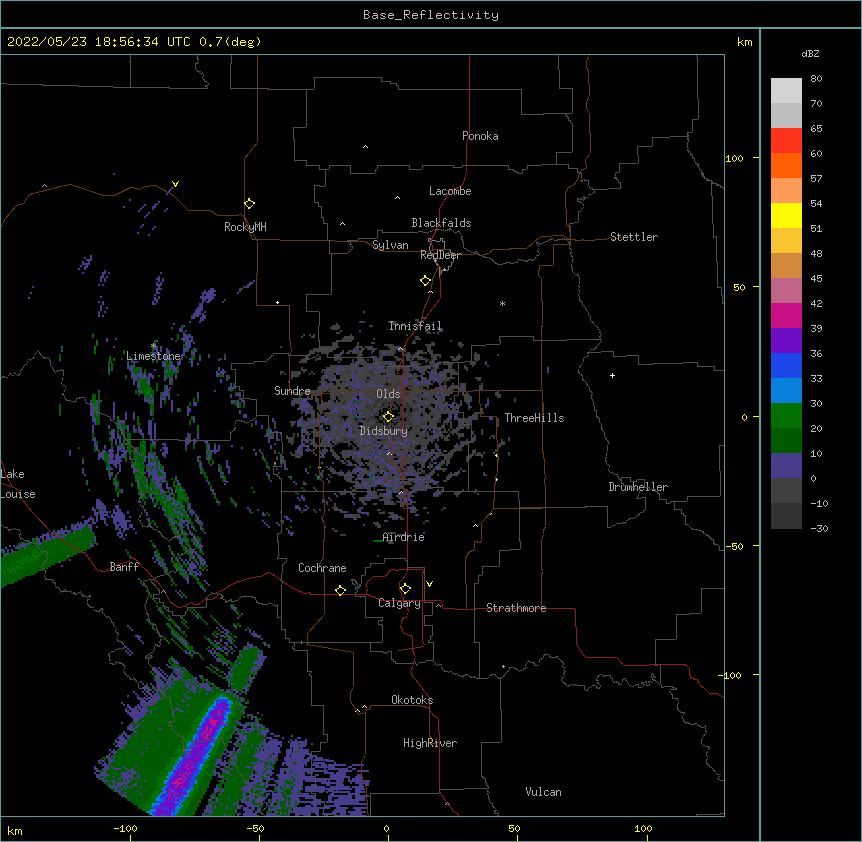The width and height of the screenshot is (862, 842).
Task: Click the white asterisk marker east of Innisfail
Action: click(x=502, y=303)
